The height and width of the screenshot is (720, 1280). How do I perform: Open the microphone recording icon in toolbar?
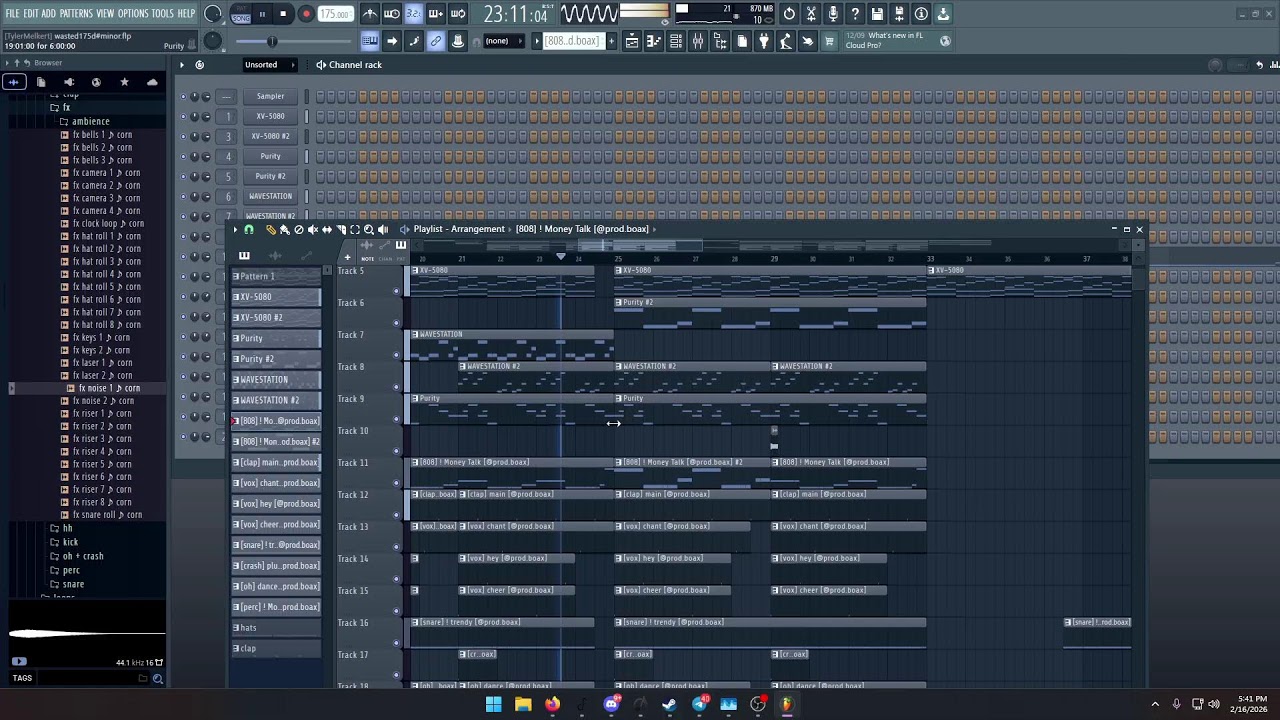click(833, 14)
